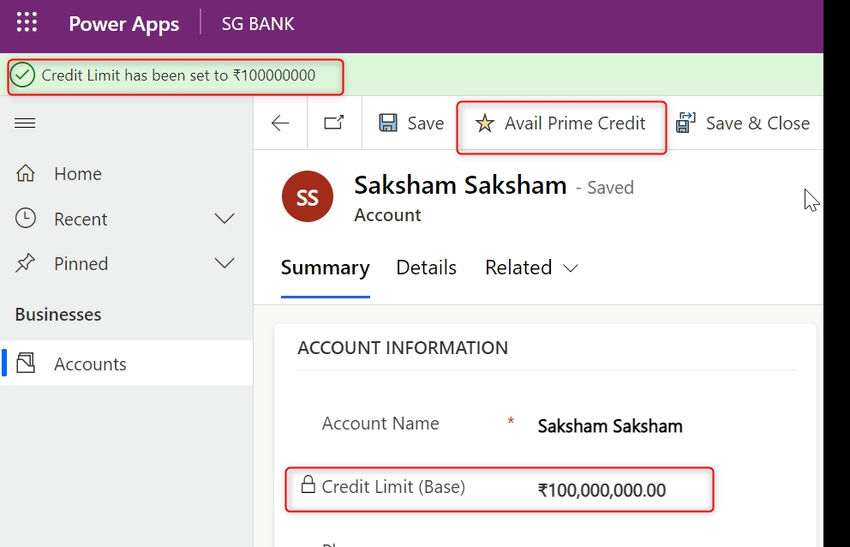Open Accounts in the sidebar
This screenshot has height=547, width=850.
click(90, 364)
